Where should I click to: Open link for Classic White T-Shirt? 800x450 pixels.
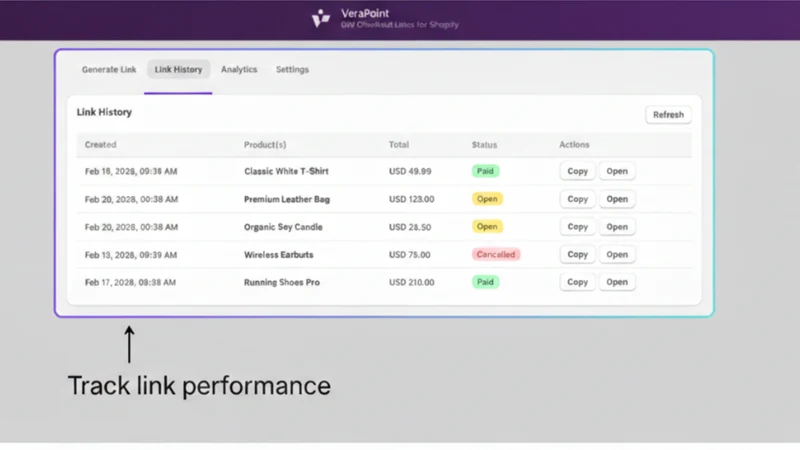(x=617, y=171)
